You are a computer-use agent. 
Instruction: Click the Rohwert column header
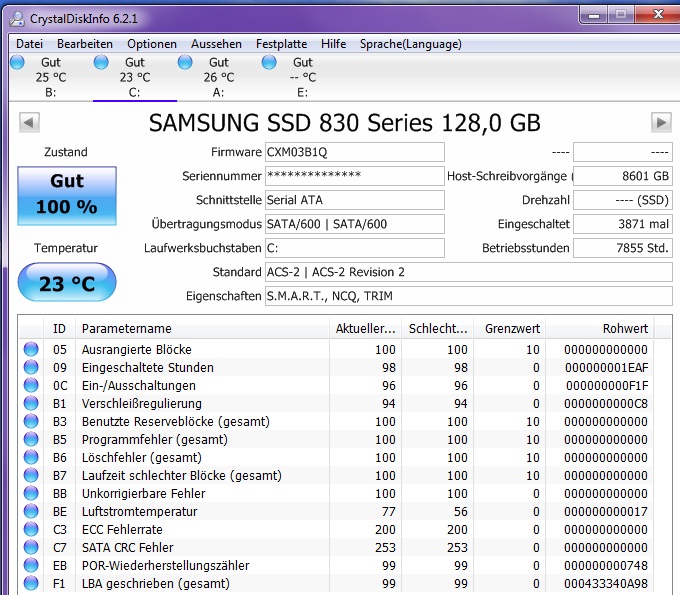(x=600, y=329)
